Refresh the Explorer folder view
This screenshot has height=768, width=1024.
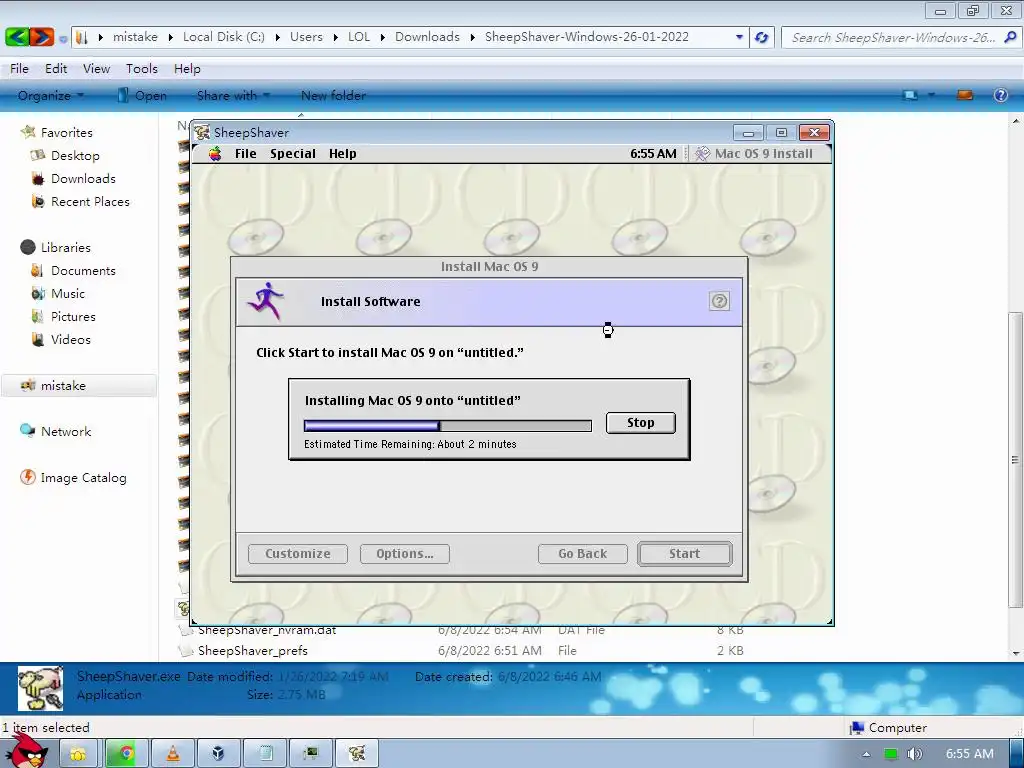click(761, 37)
